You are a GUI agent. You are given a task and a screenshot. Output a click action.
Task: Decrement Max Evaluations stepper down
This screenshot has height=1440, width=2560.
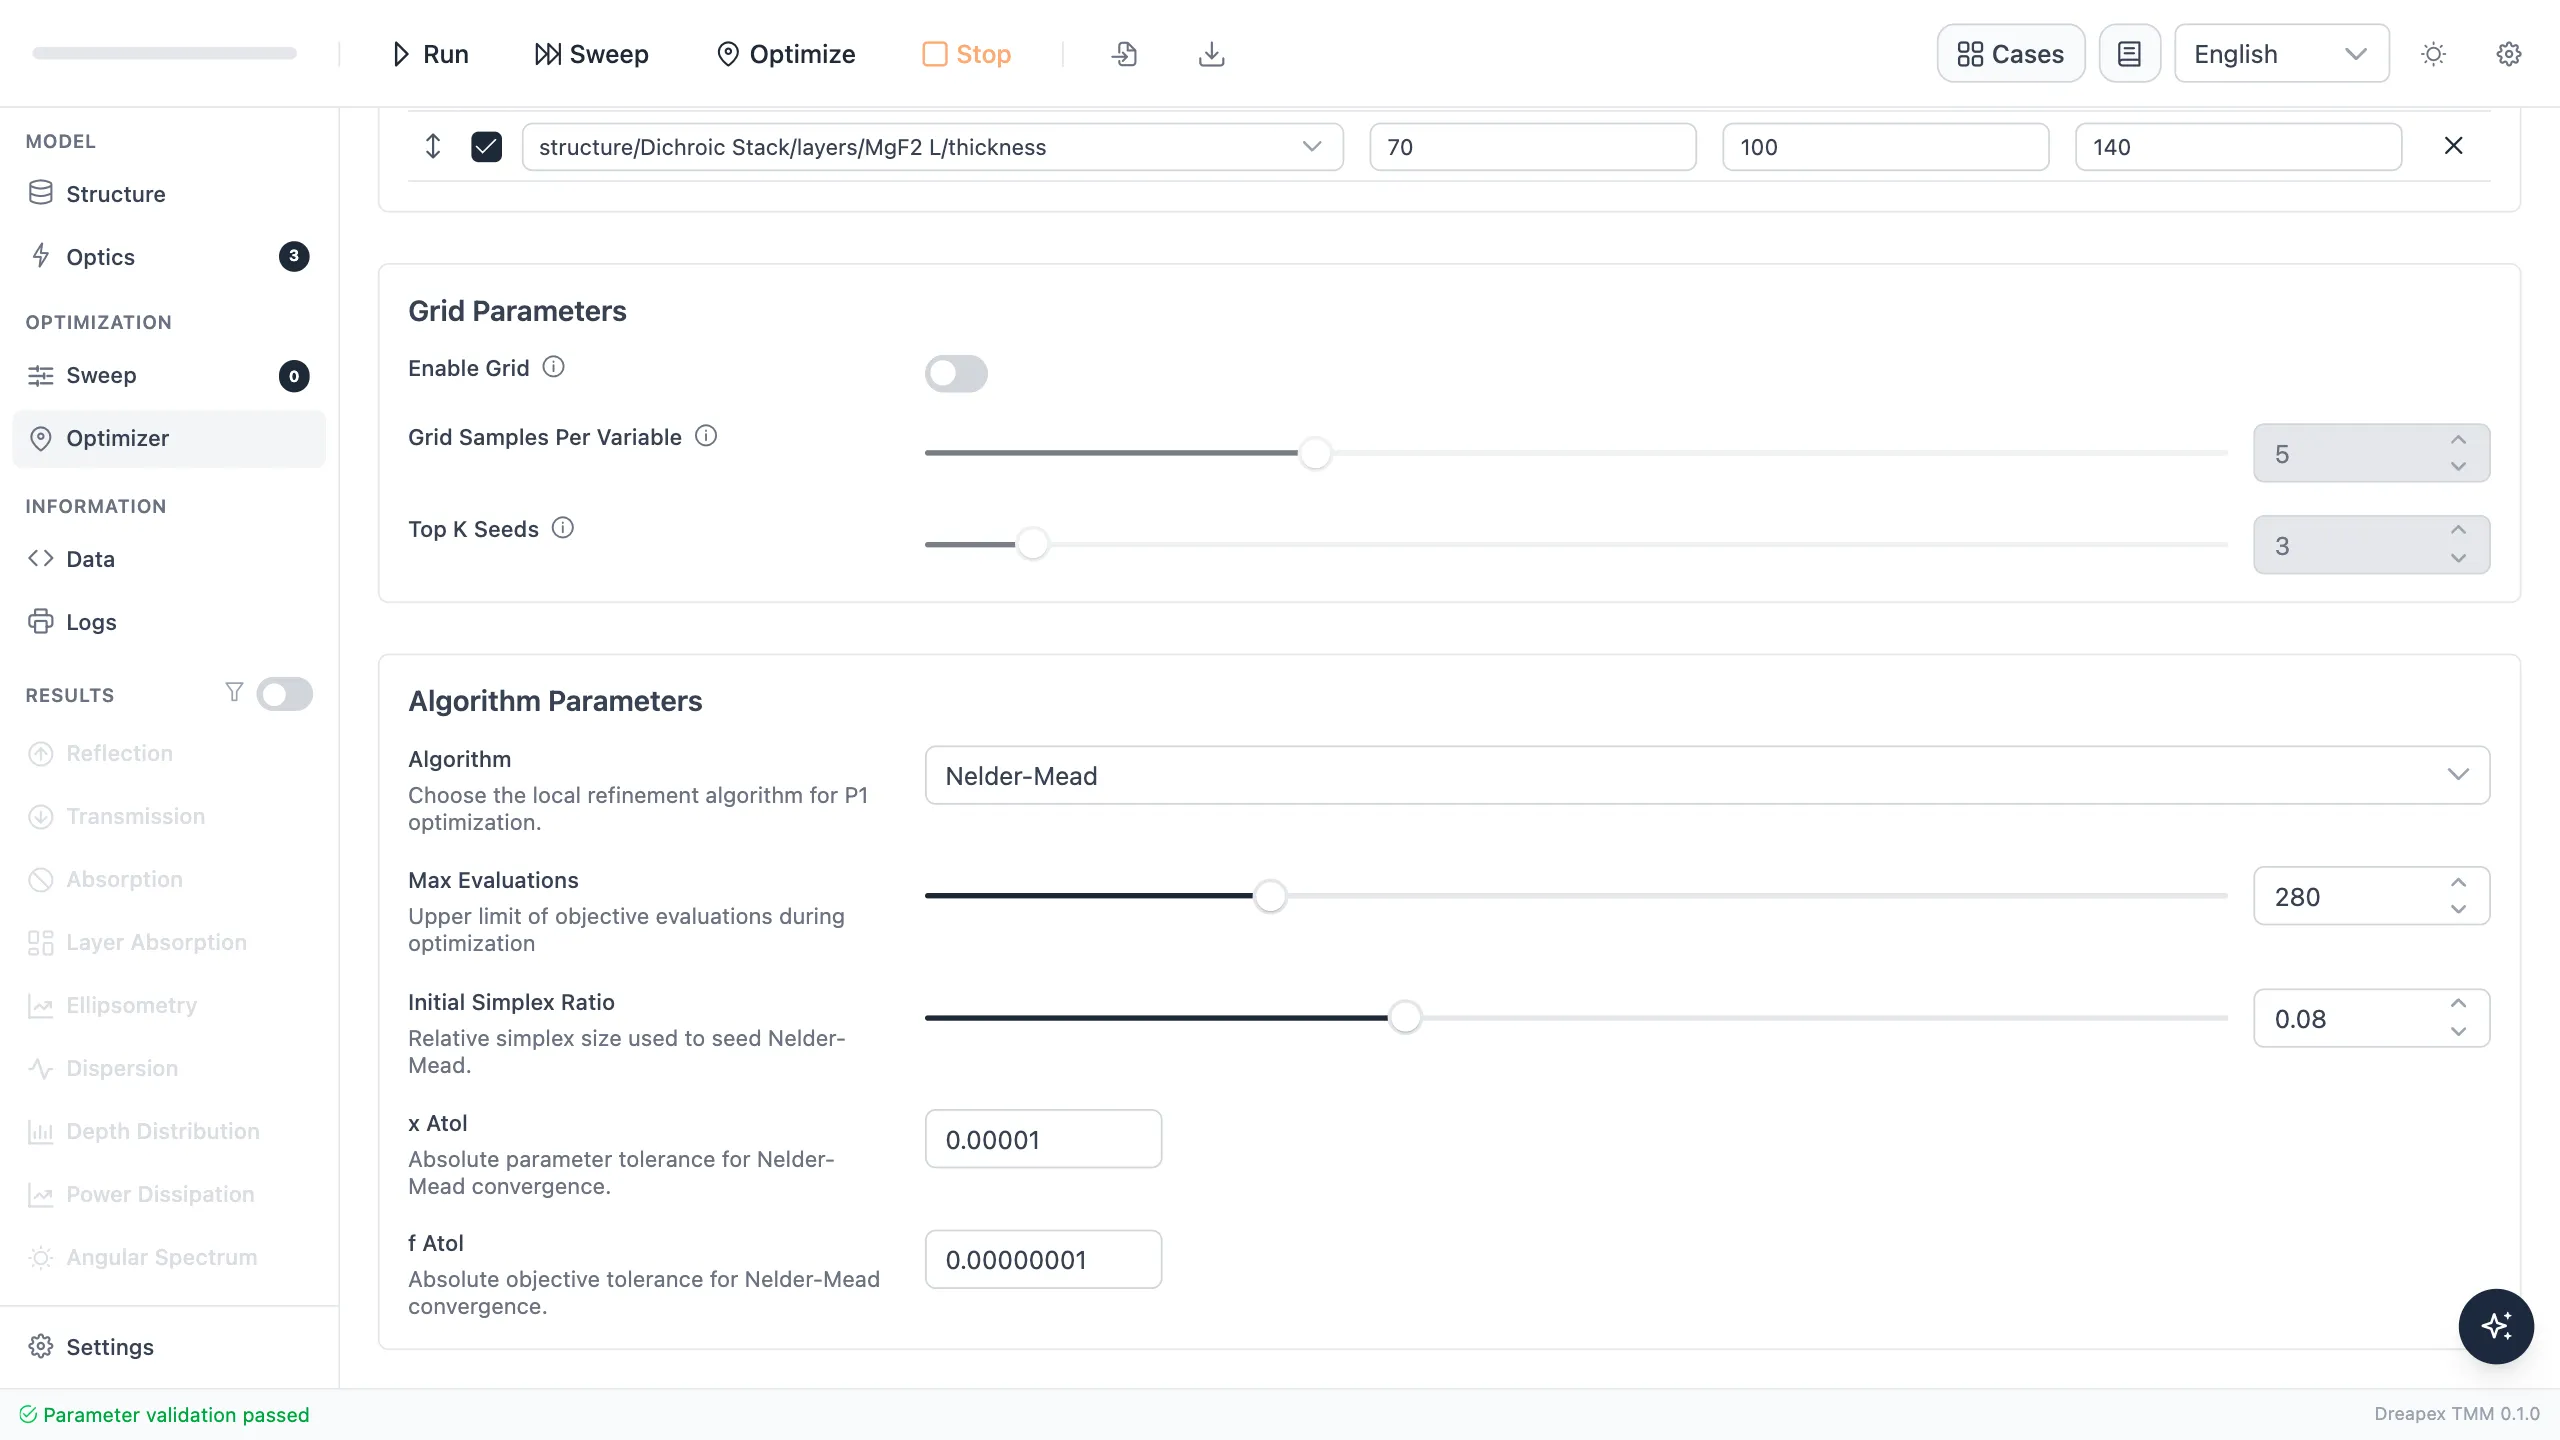(2458, 909)
